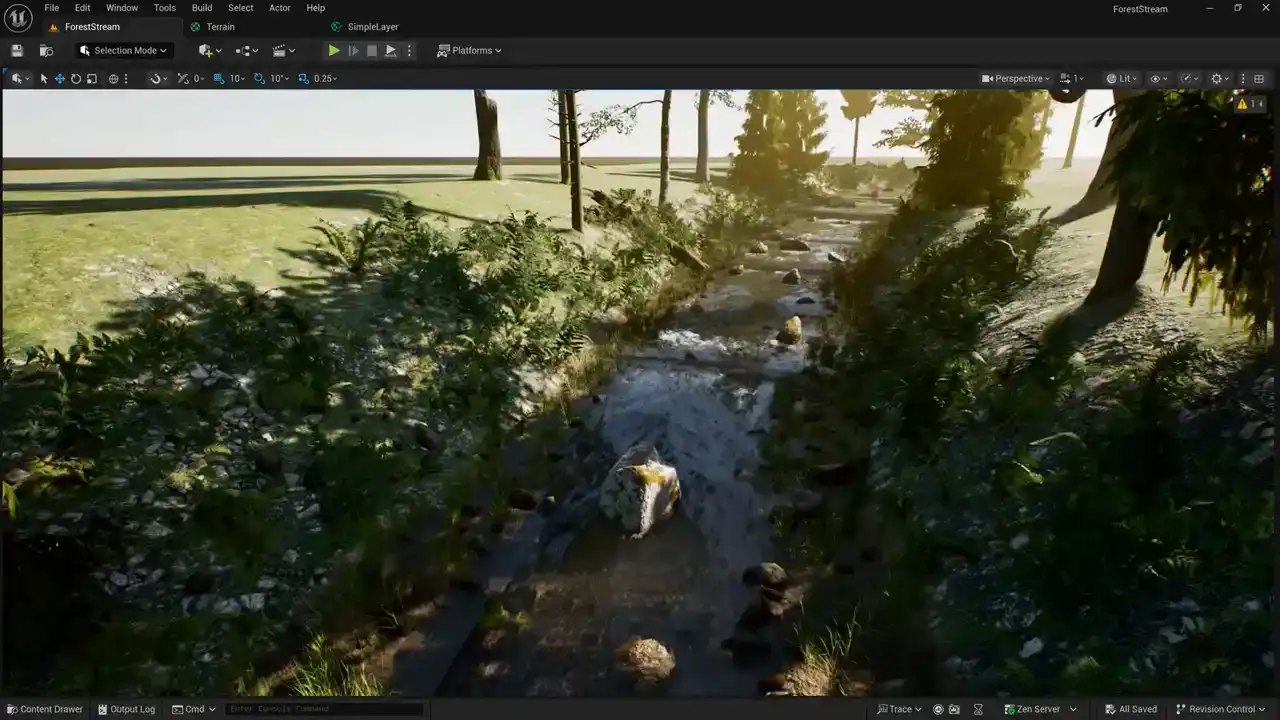Toggle rotation snapping icon
1280x720 pixels.
259,78
